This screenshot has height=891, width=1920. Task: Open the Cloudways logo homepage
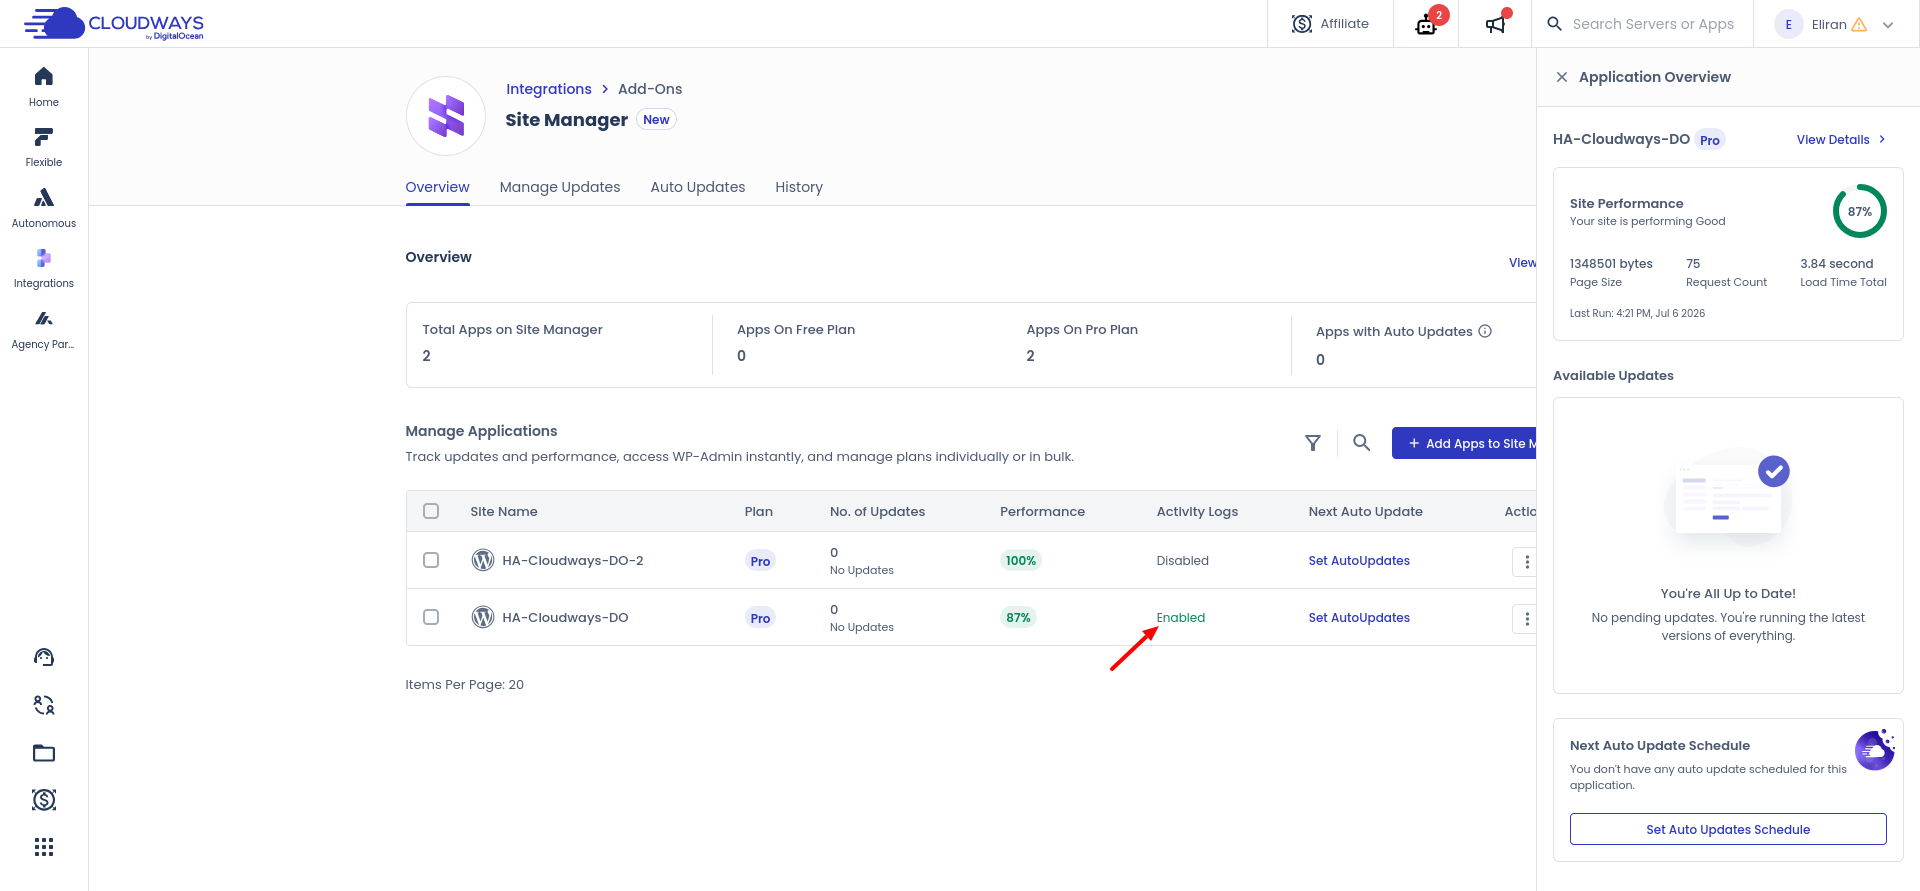coord(114,23)
